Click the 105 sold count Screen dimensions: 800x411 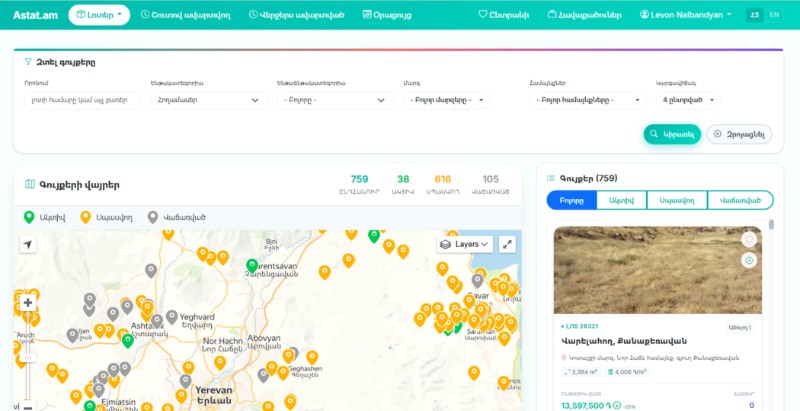[x=490, y=179]
